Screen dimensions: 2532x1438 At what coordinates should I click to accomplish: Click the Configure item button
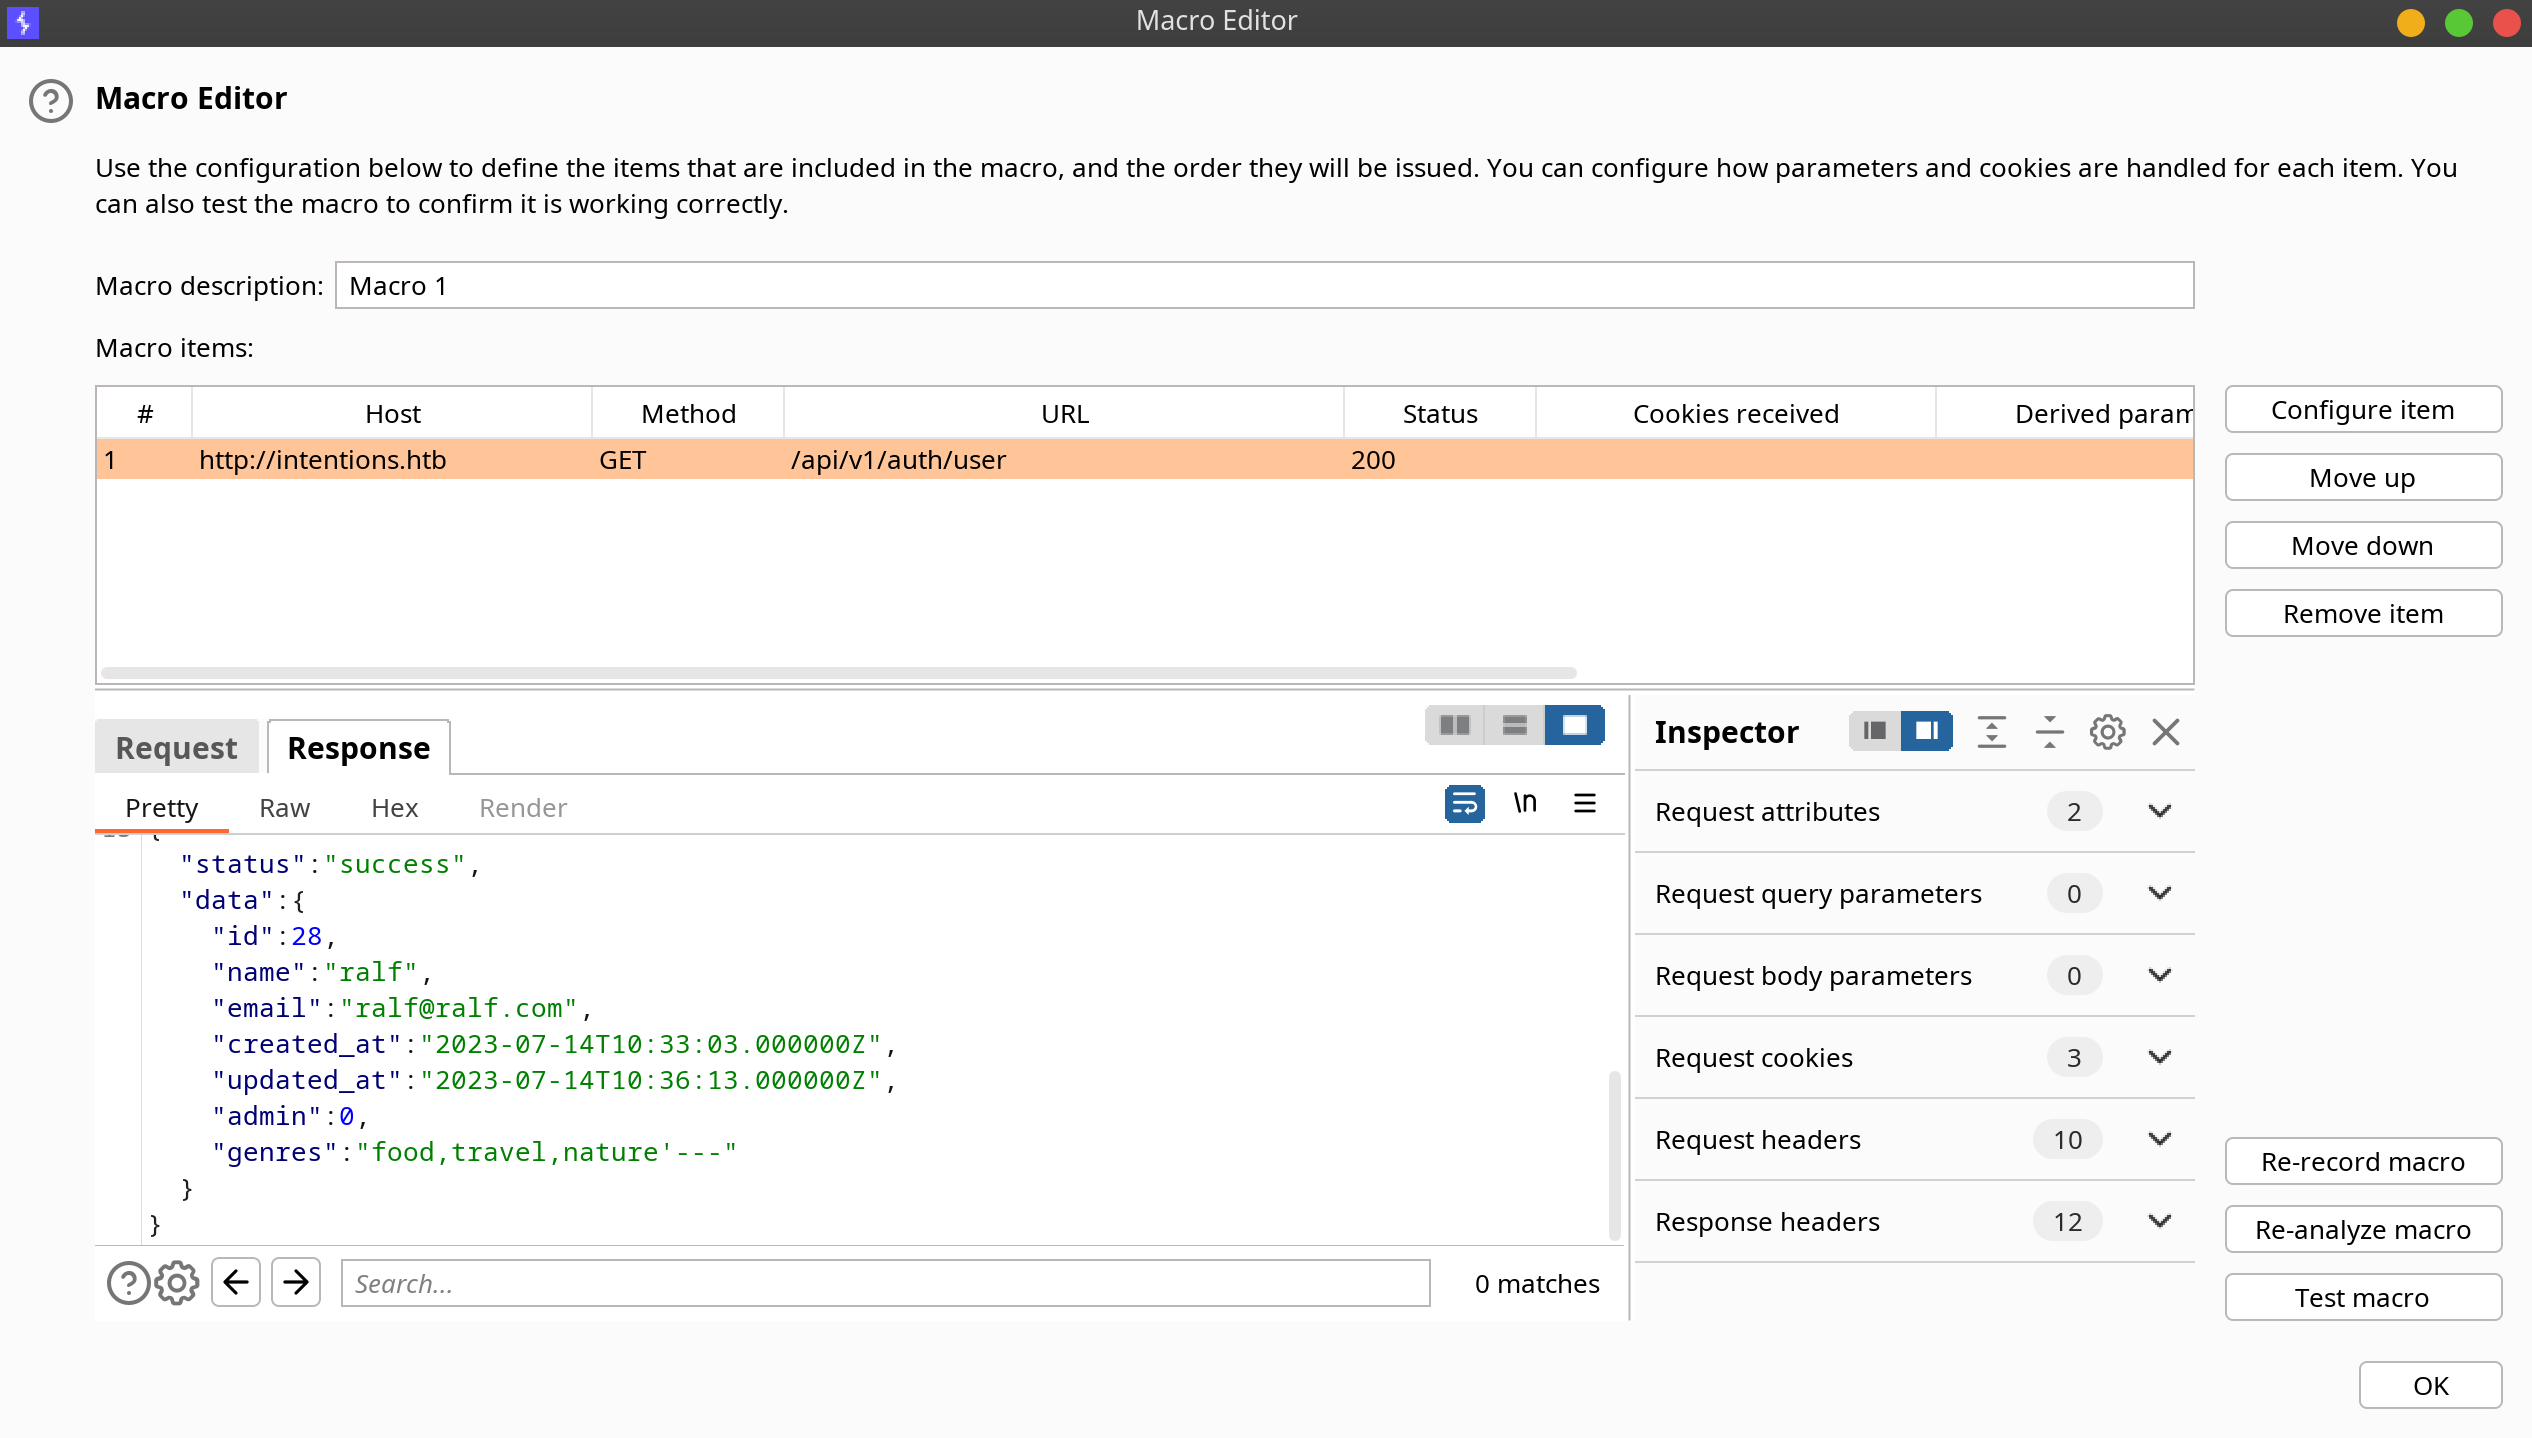[2363, 410]
